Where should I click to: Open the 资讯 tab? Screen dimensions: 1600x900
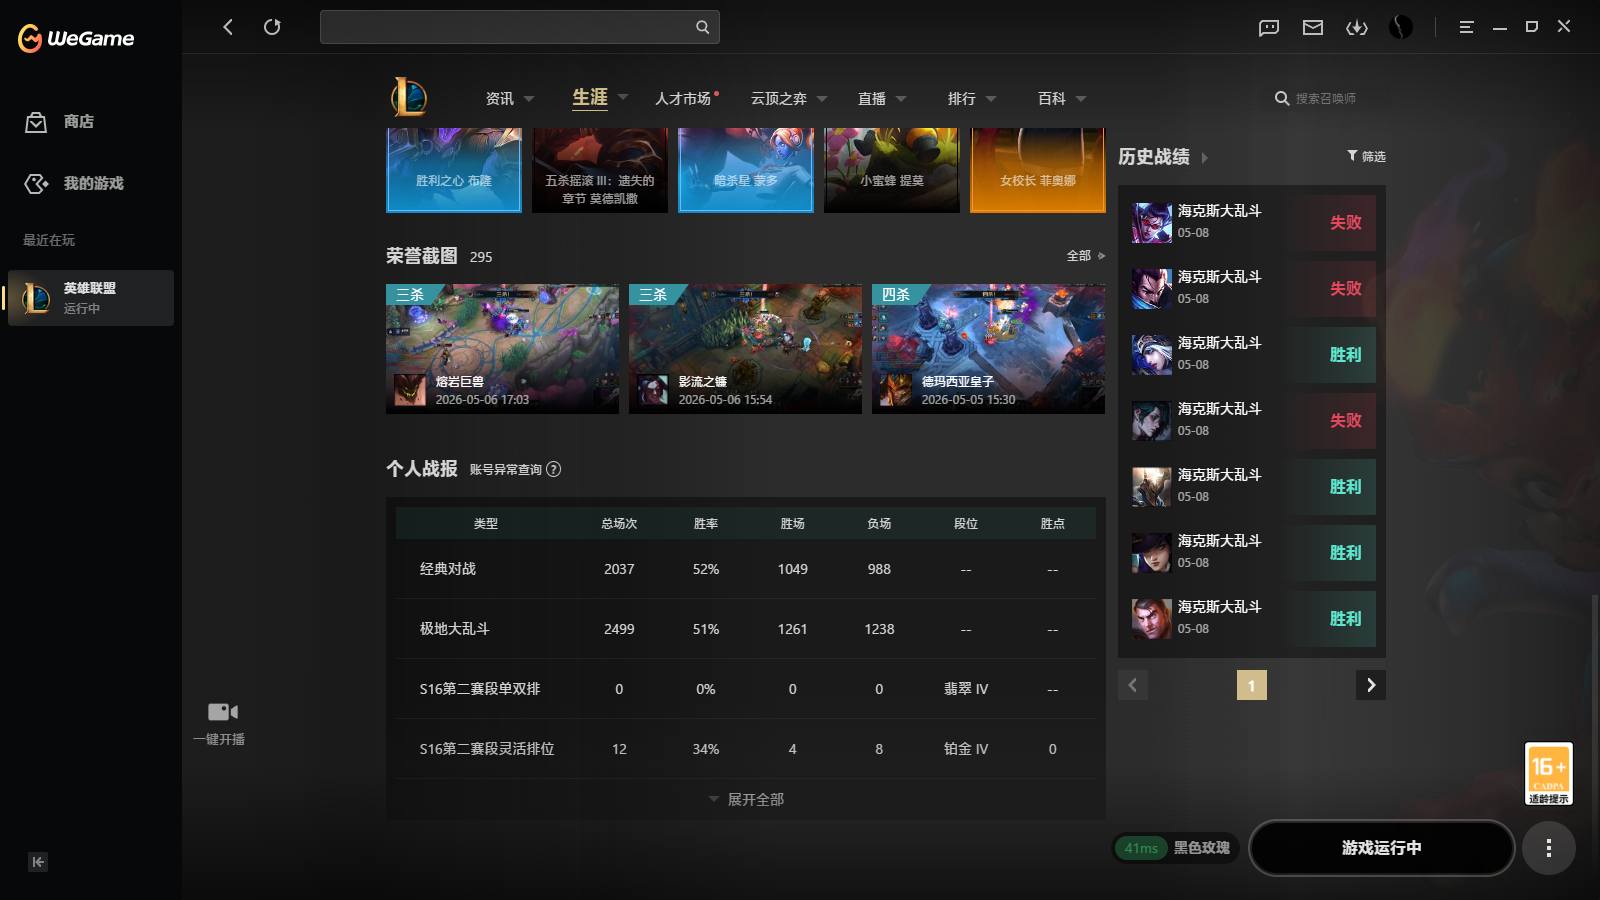click(x=499, y=98)
